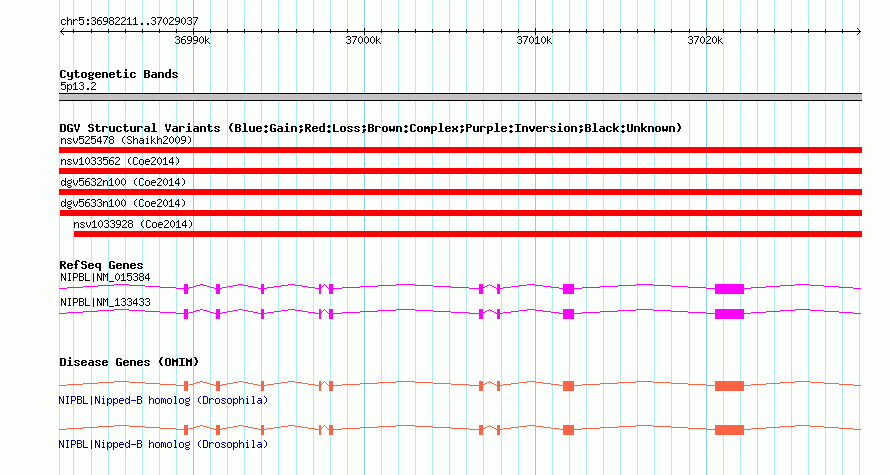The image size is (890, 475).
Task: Click the largest orange exon in second OMIM row
Action: click(729, 430)
